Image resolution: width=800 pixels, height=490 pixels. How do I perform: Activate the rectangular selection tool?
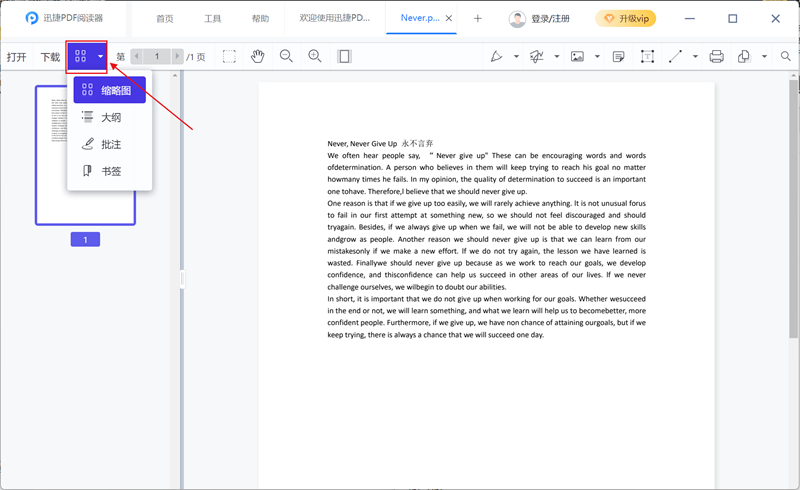click(229, 57)
